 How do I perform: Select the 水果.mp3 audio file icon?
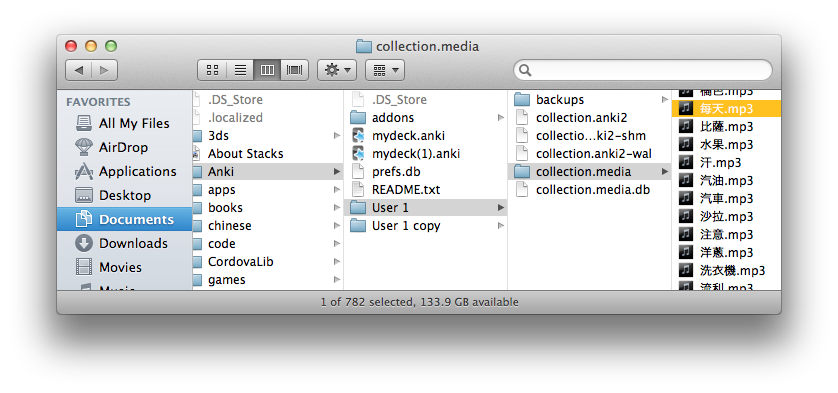click(686, 144)
